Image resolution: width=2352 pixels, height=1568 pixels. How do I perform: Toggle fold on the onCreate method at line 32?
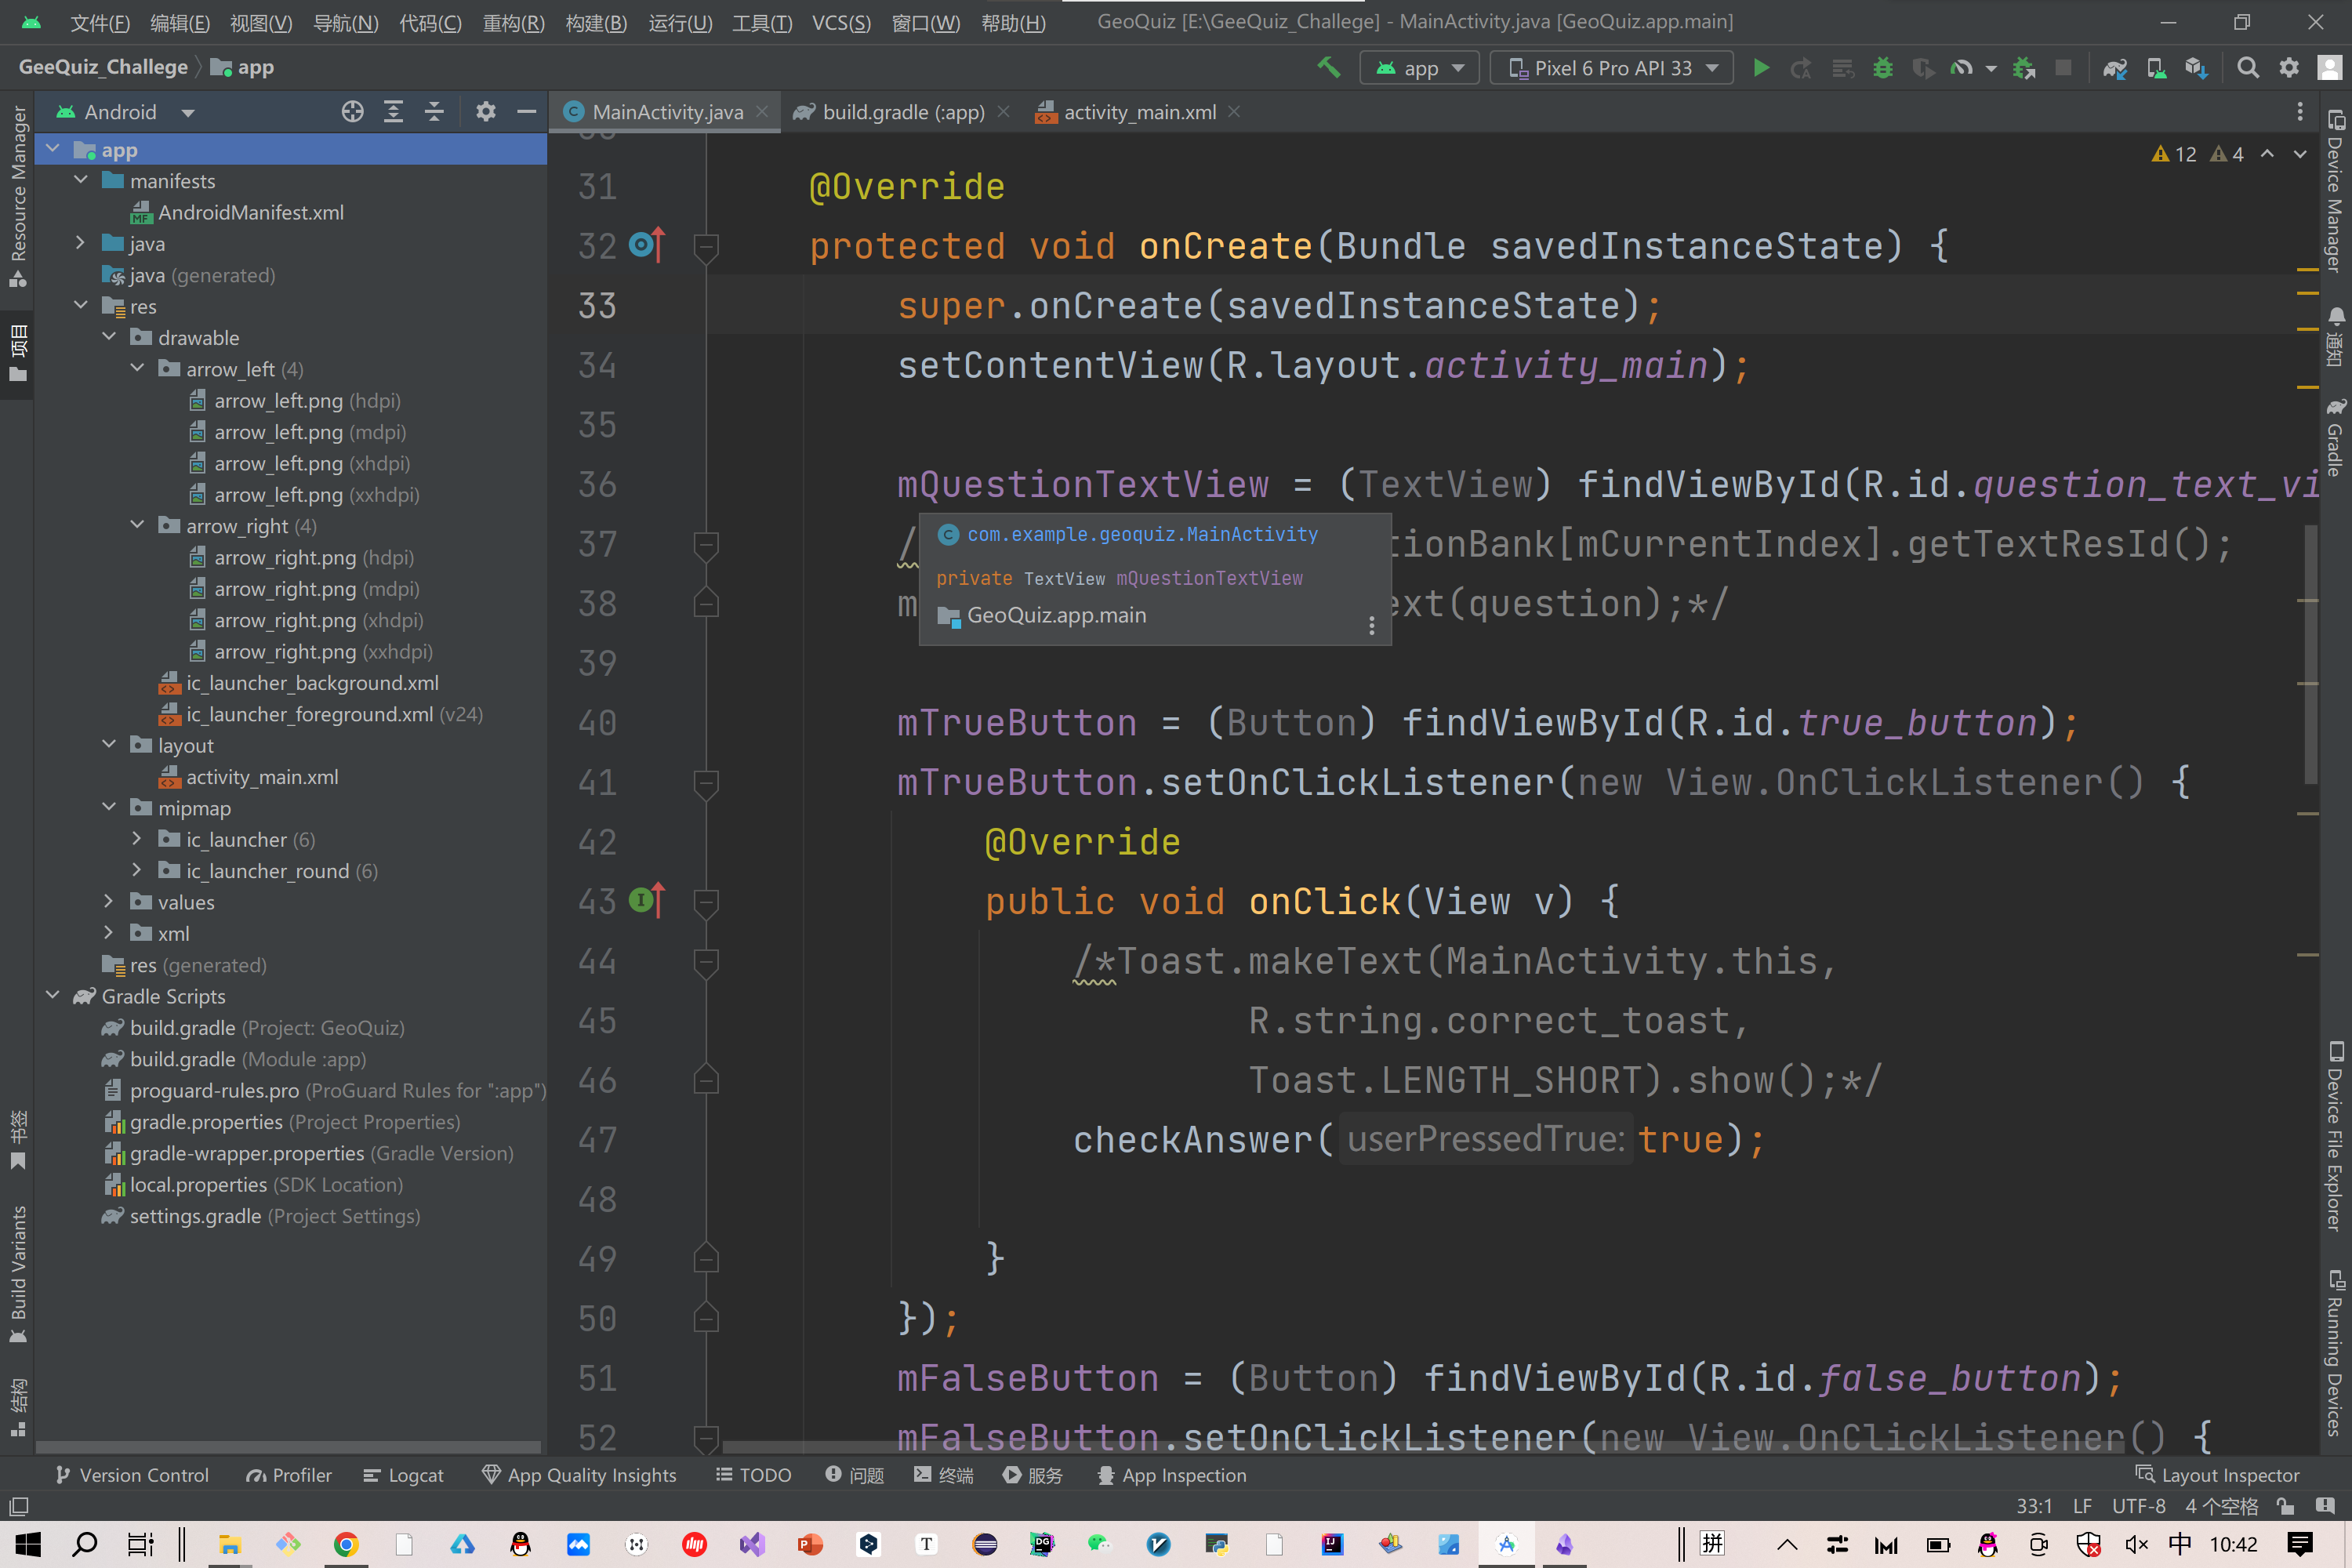pyautogui.click(x=706, y=246)
